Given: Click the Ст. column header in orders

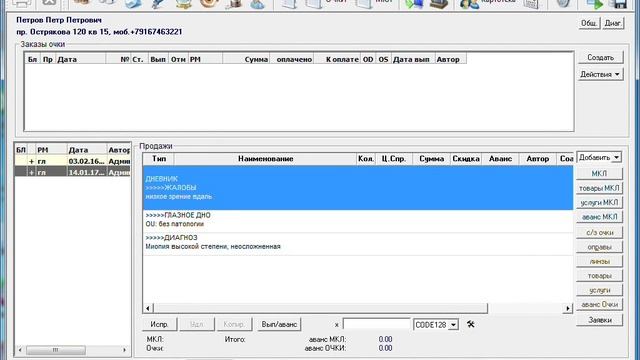Looking at the screenshot, I should click(139, 59).
